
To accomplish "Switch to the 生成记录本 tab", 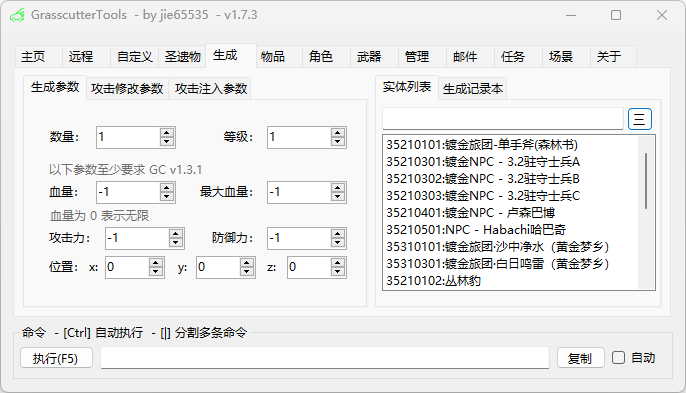I will tap(472, 89).
